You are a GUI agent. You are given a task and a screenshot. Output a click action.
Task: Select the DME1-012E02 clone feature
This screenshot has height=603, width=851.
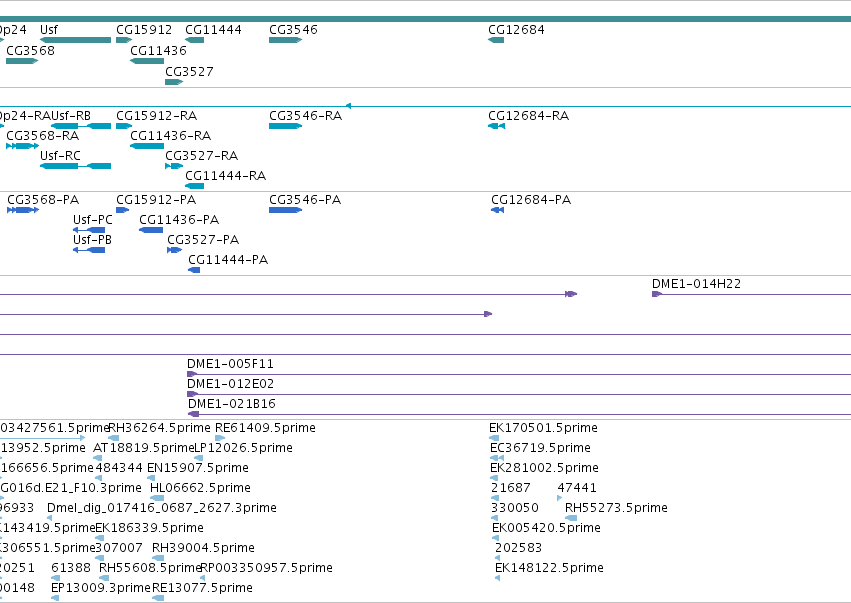pyautogui.click(x=519, y=394)
